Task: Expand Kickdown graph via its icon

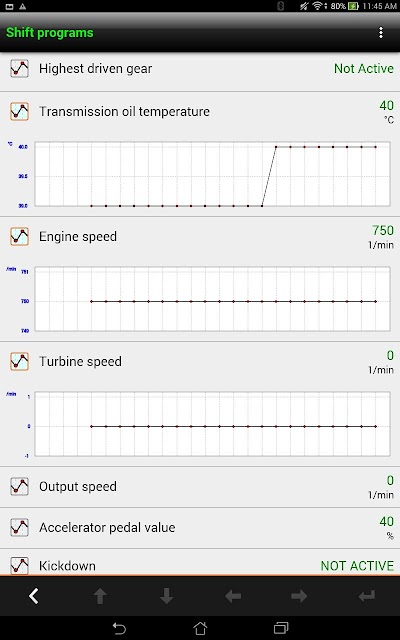Action: [19, 566]
